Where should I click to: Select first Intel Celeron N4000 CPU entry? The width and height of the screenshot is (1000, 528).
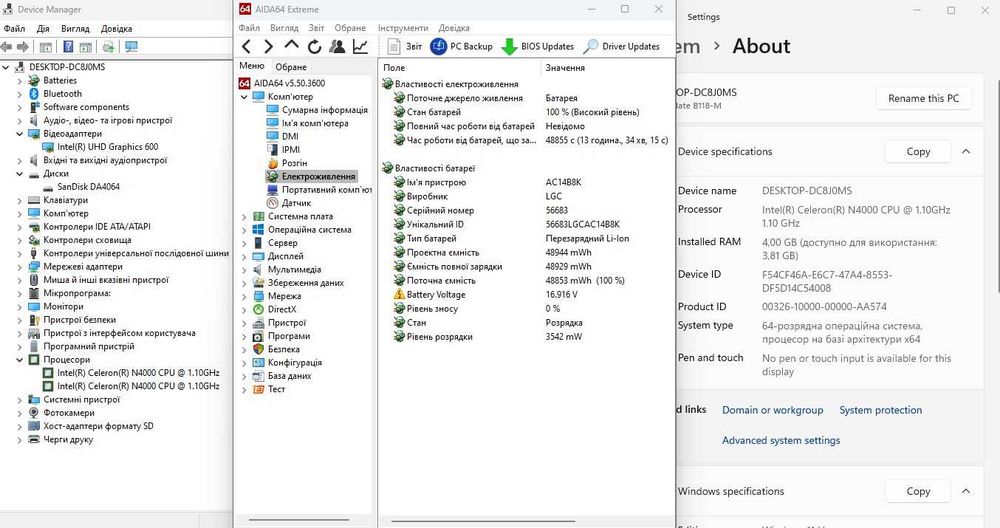pyautogui.click(x=138, y=373)
